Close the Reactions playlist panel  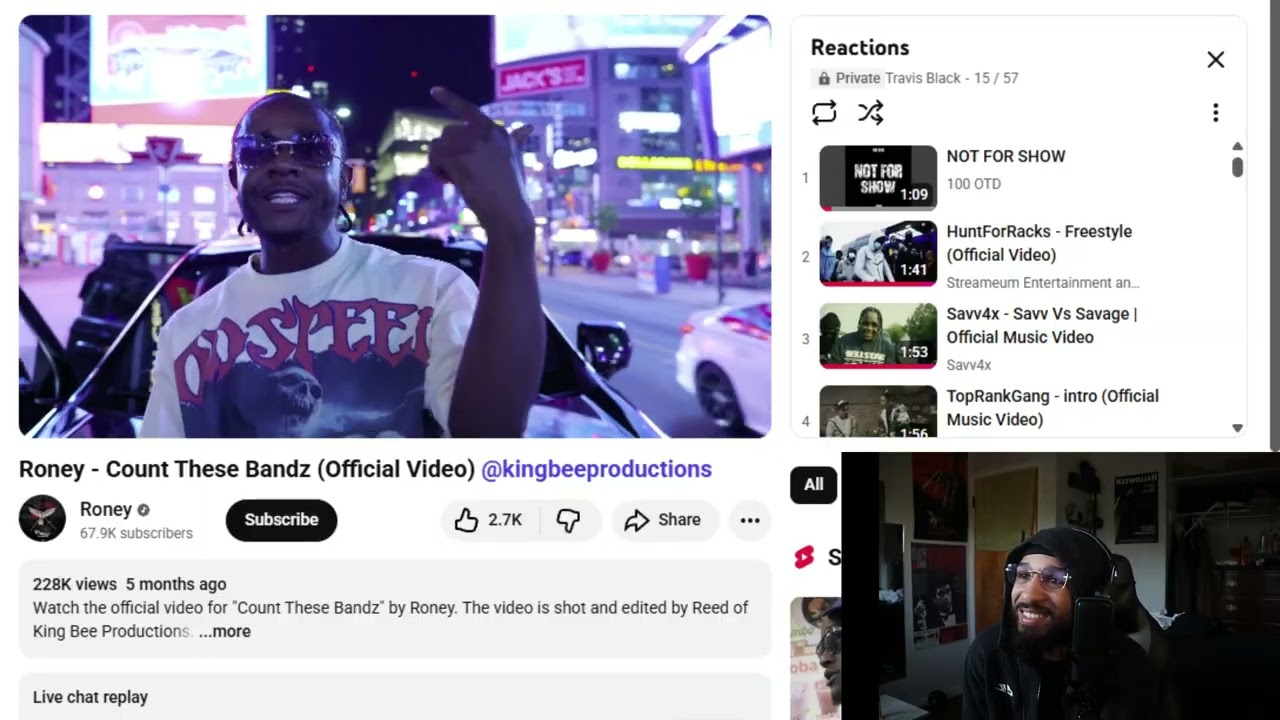point(1216,60)
